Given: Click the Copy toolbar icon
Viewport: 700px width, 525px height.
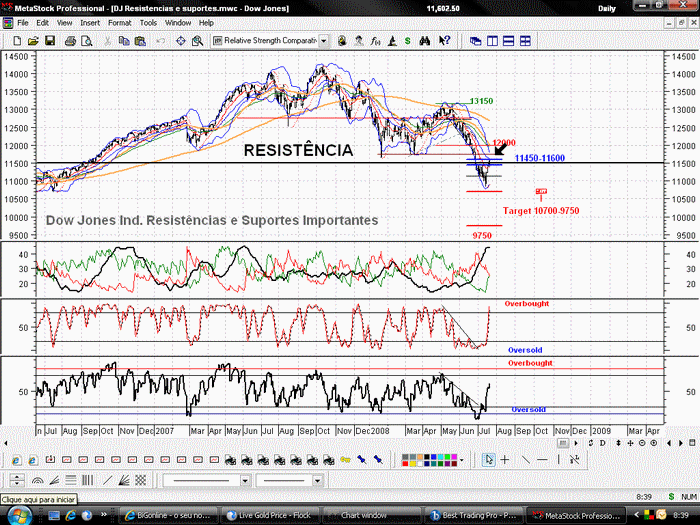Looking at the screenshot, I should (124, 41).
